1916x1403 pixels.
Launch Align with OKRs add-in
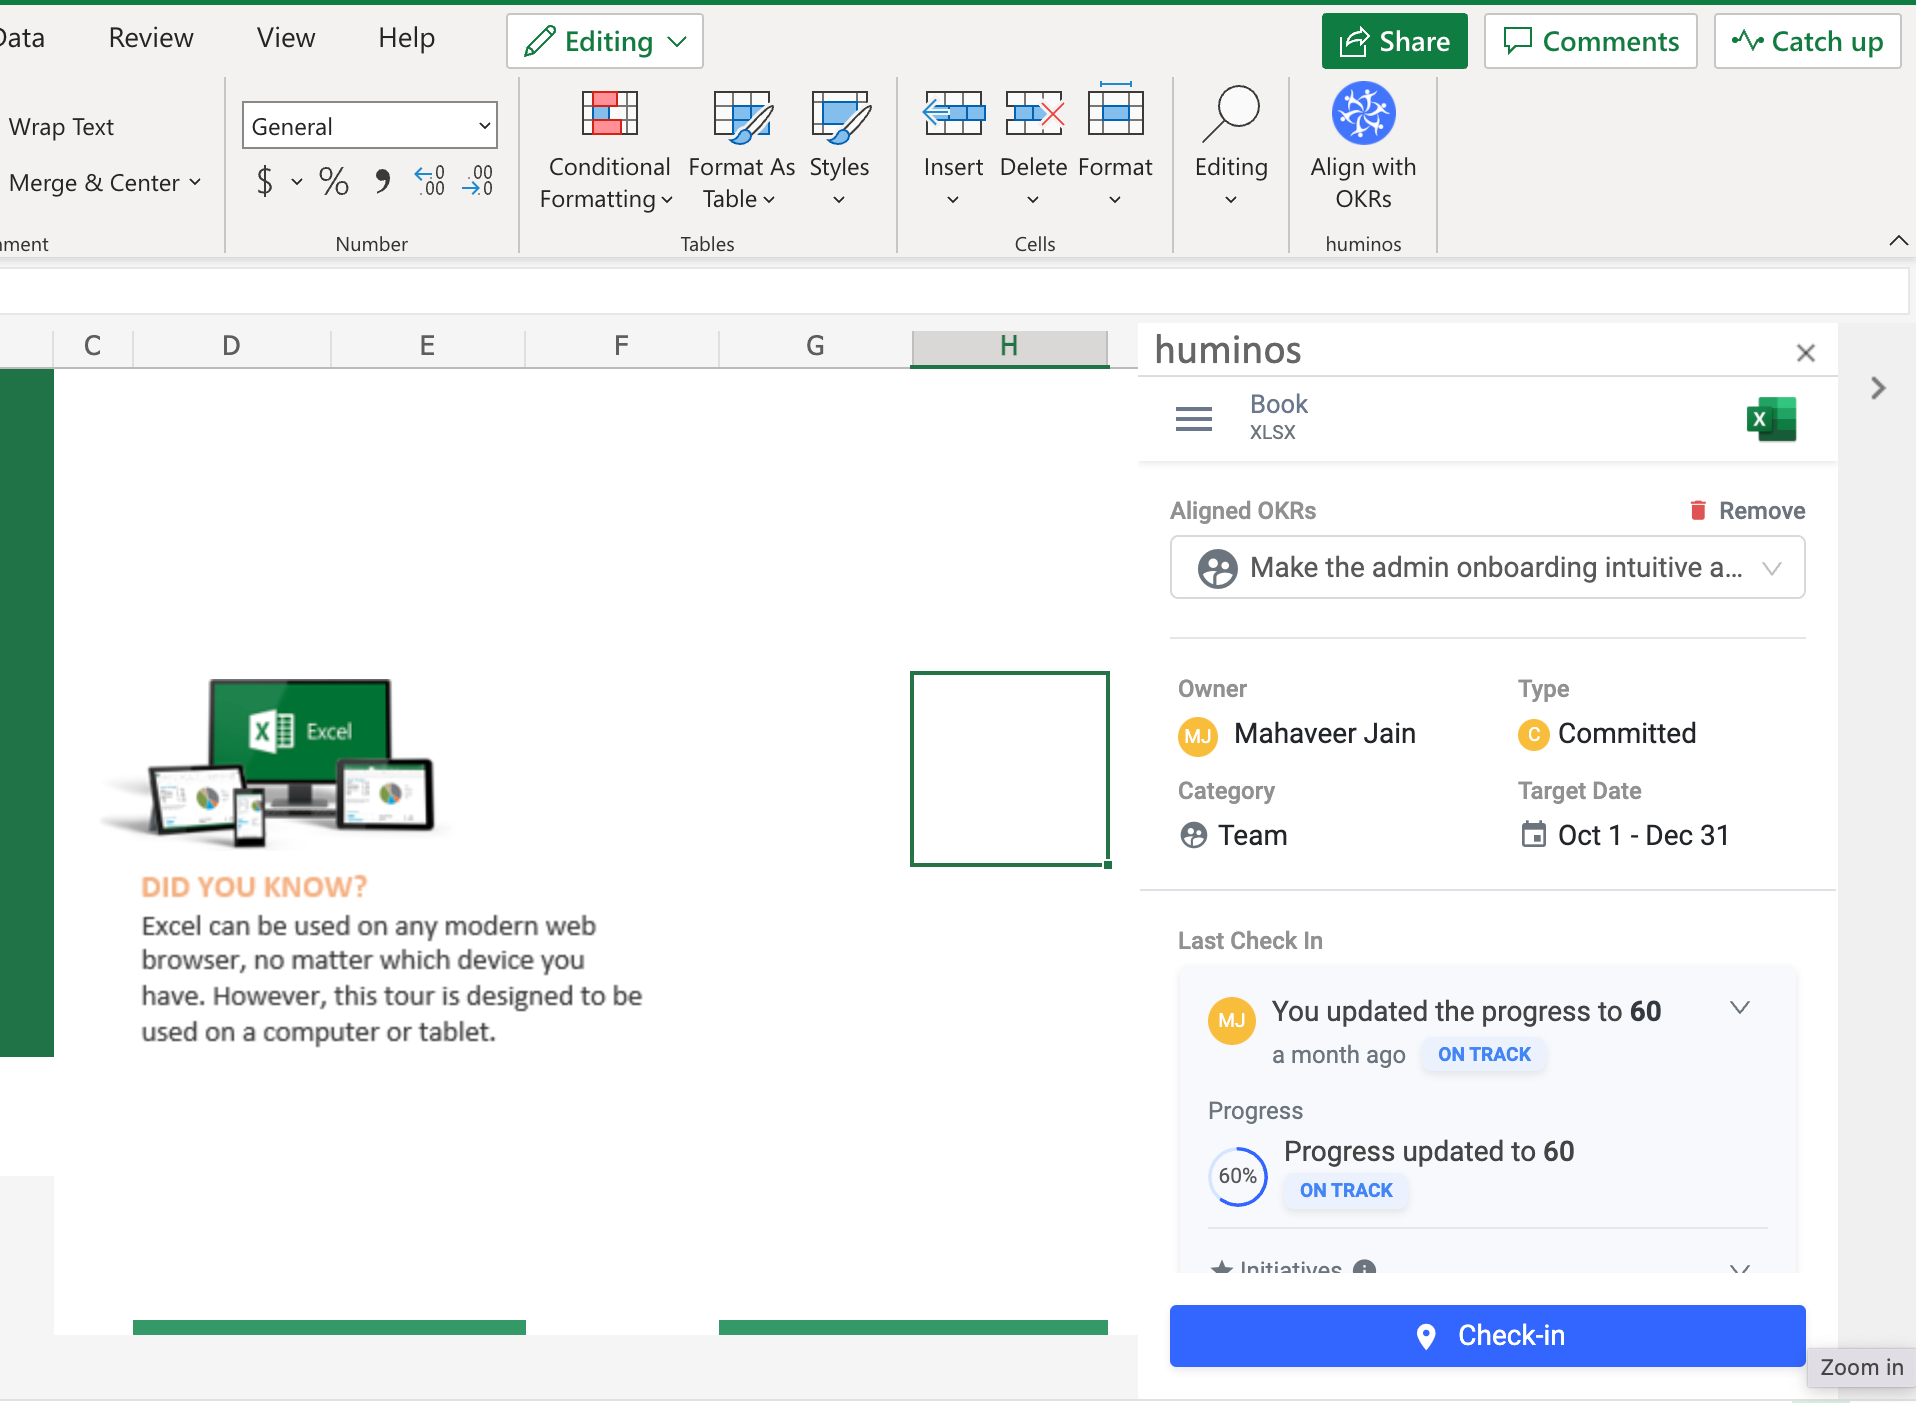coord(1363,148)
